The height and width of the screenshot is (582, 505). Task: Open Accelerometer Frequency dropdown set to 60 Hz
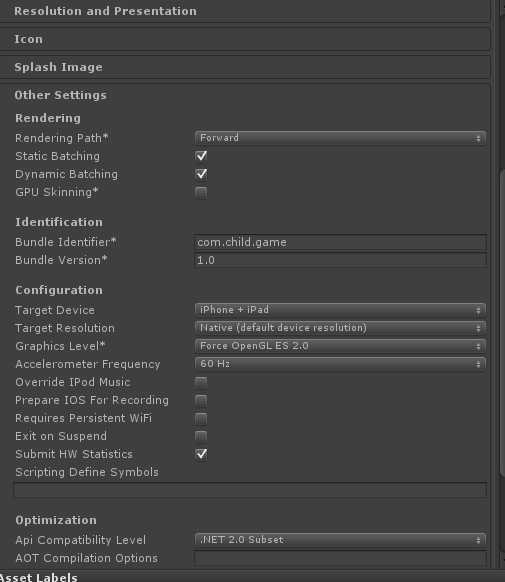[x=340, y=364]
